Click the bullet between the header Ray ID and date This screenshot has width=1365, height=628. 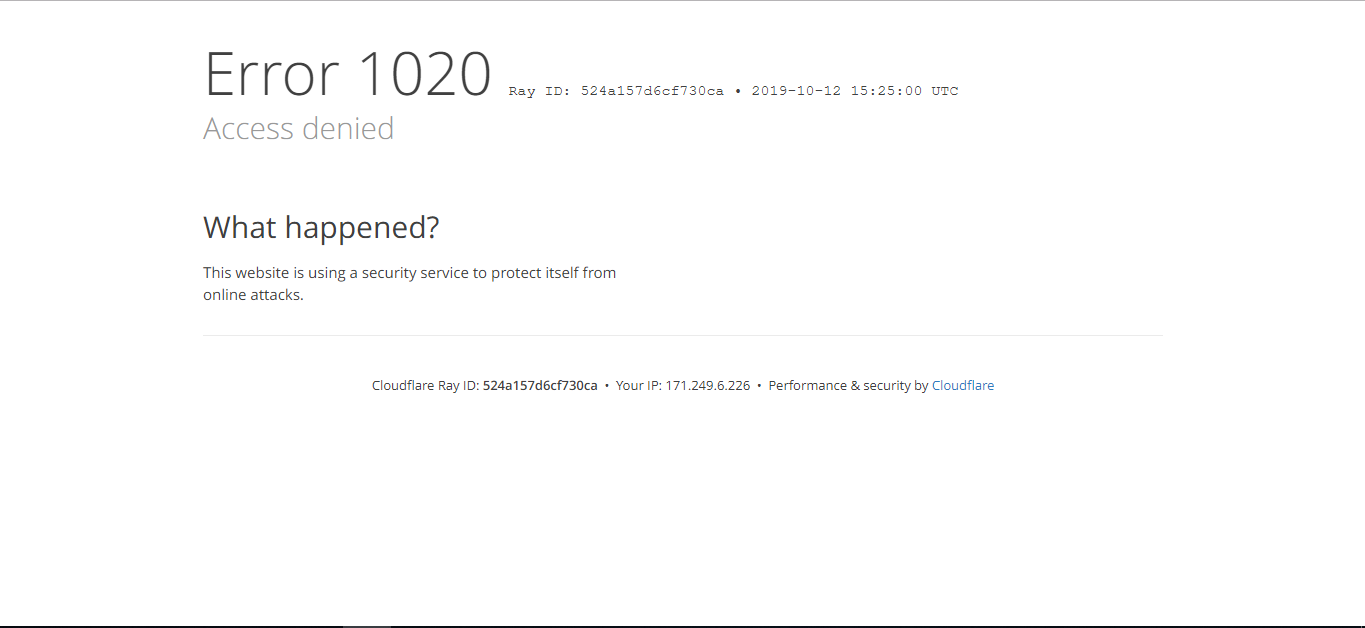(738, 92)
